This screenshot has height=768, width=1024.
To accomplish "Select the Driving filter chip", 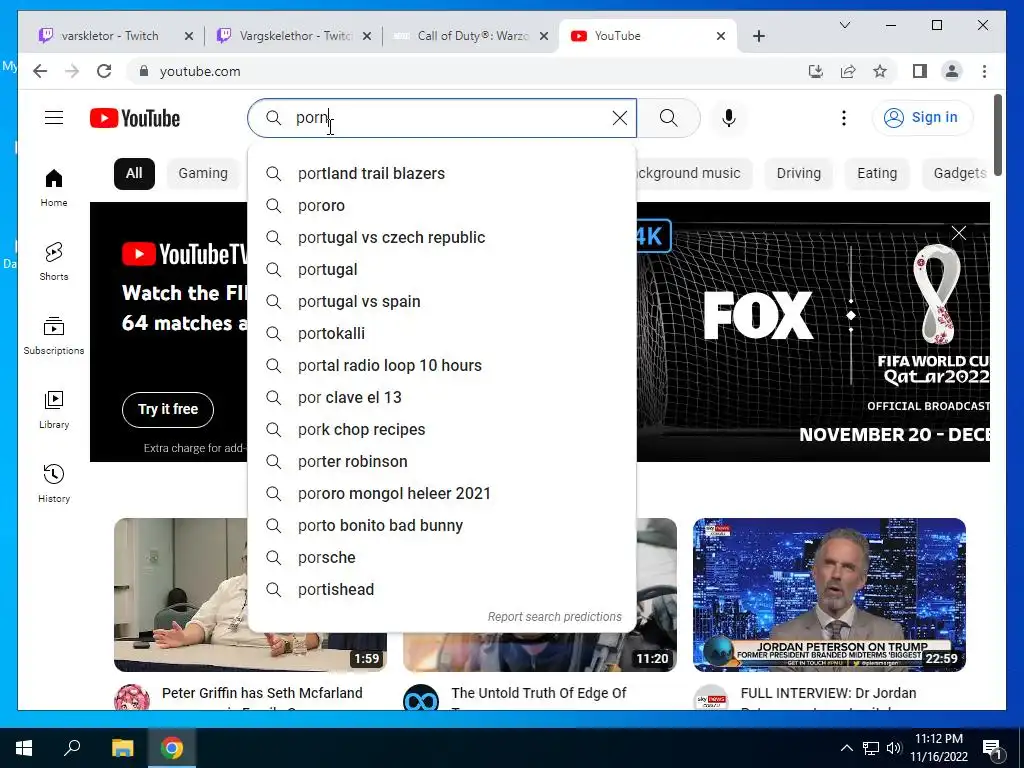I will click(x=799, y=173).
